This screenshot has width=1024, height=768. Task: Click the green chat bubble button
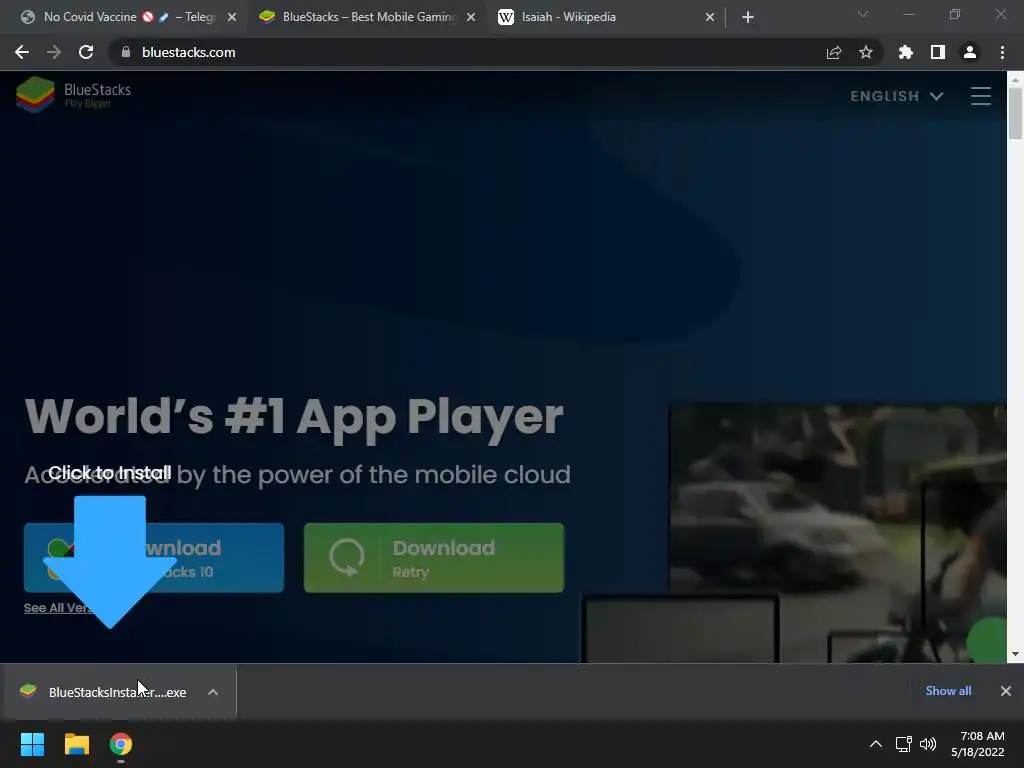(x=987, y=640)
